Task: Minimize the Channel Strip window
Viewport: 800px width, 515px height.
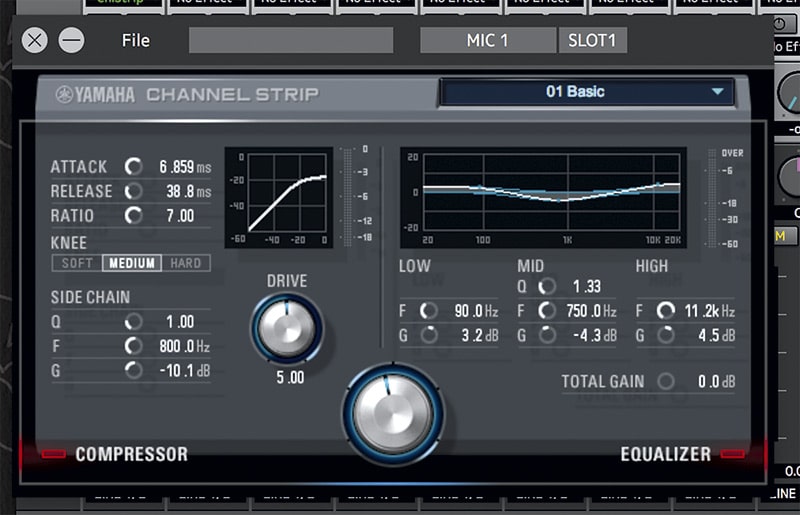Action: (71, 40)
